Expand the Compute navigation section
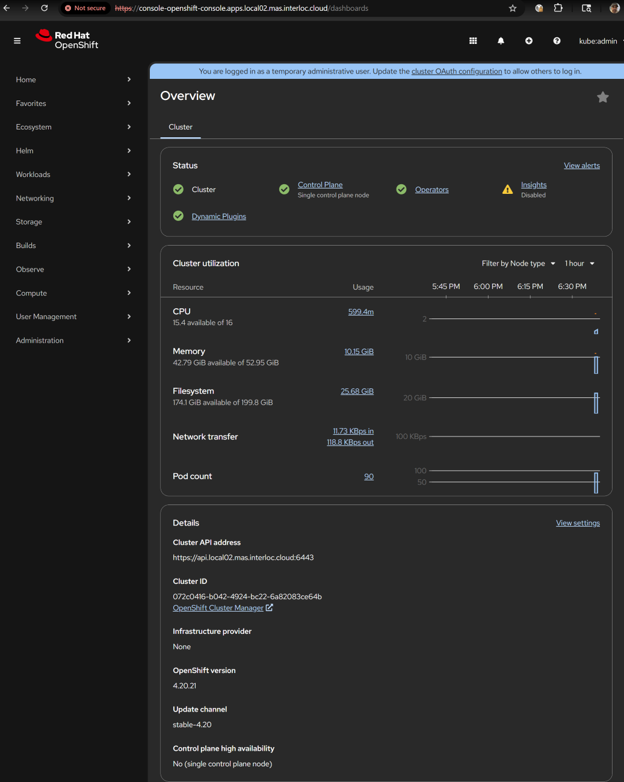 pyautogui.click(x=73, y=293)
